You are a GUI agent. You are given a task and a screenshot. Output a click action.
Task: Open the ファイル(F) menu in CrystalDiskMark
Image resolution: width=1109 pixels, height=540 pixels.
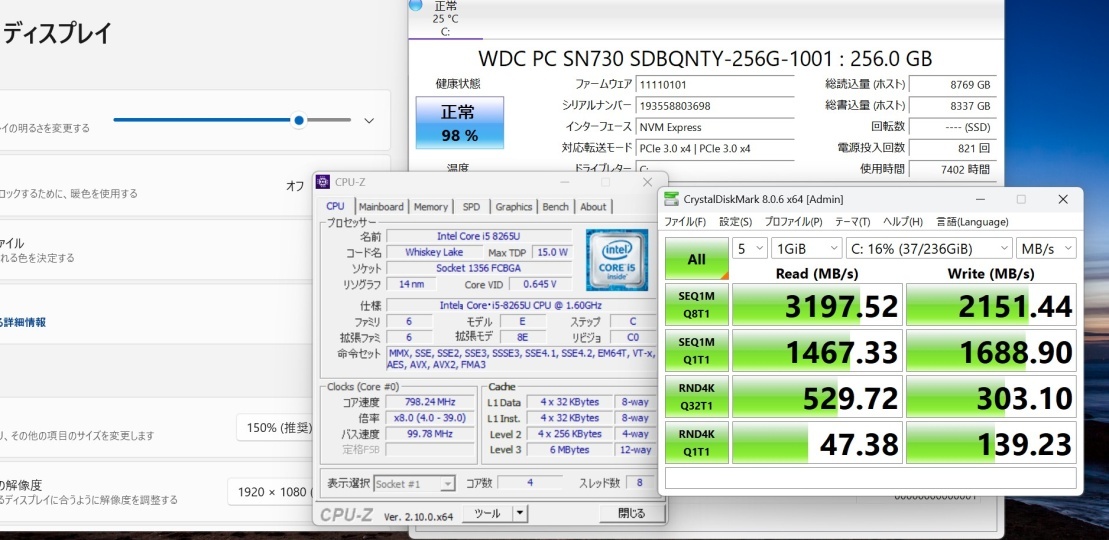685,222
